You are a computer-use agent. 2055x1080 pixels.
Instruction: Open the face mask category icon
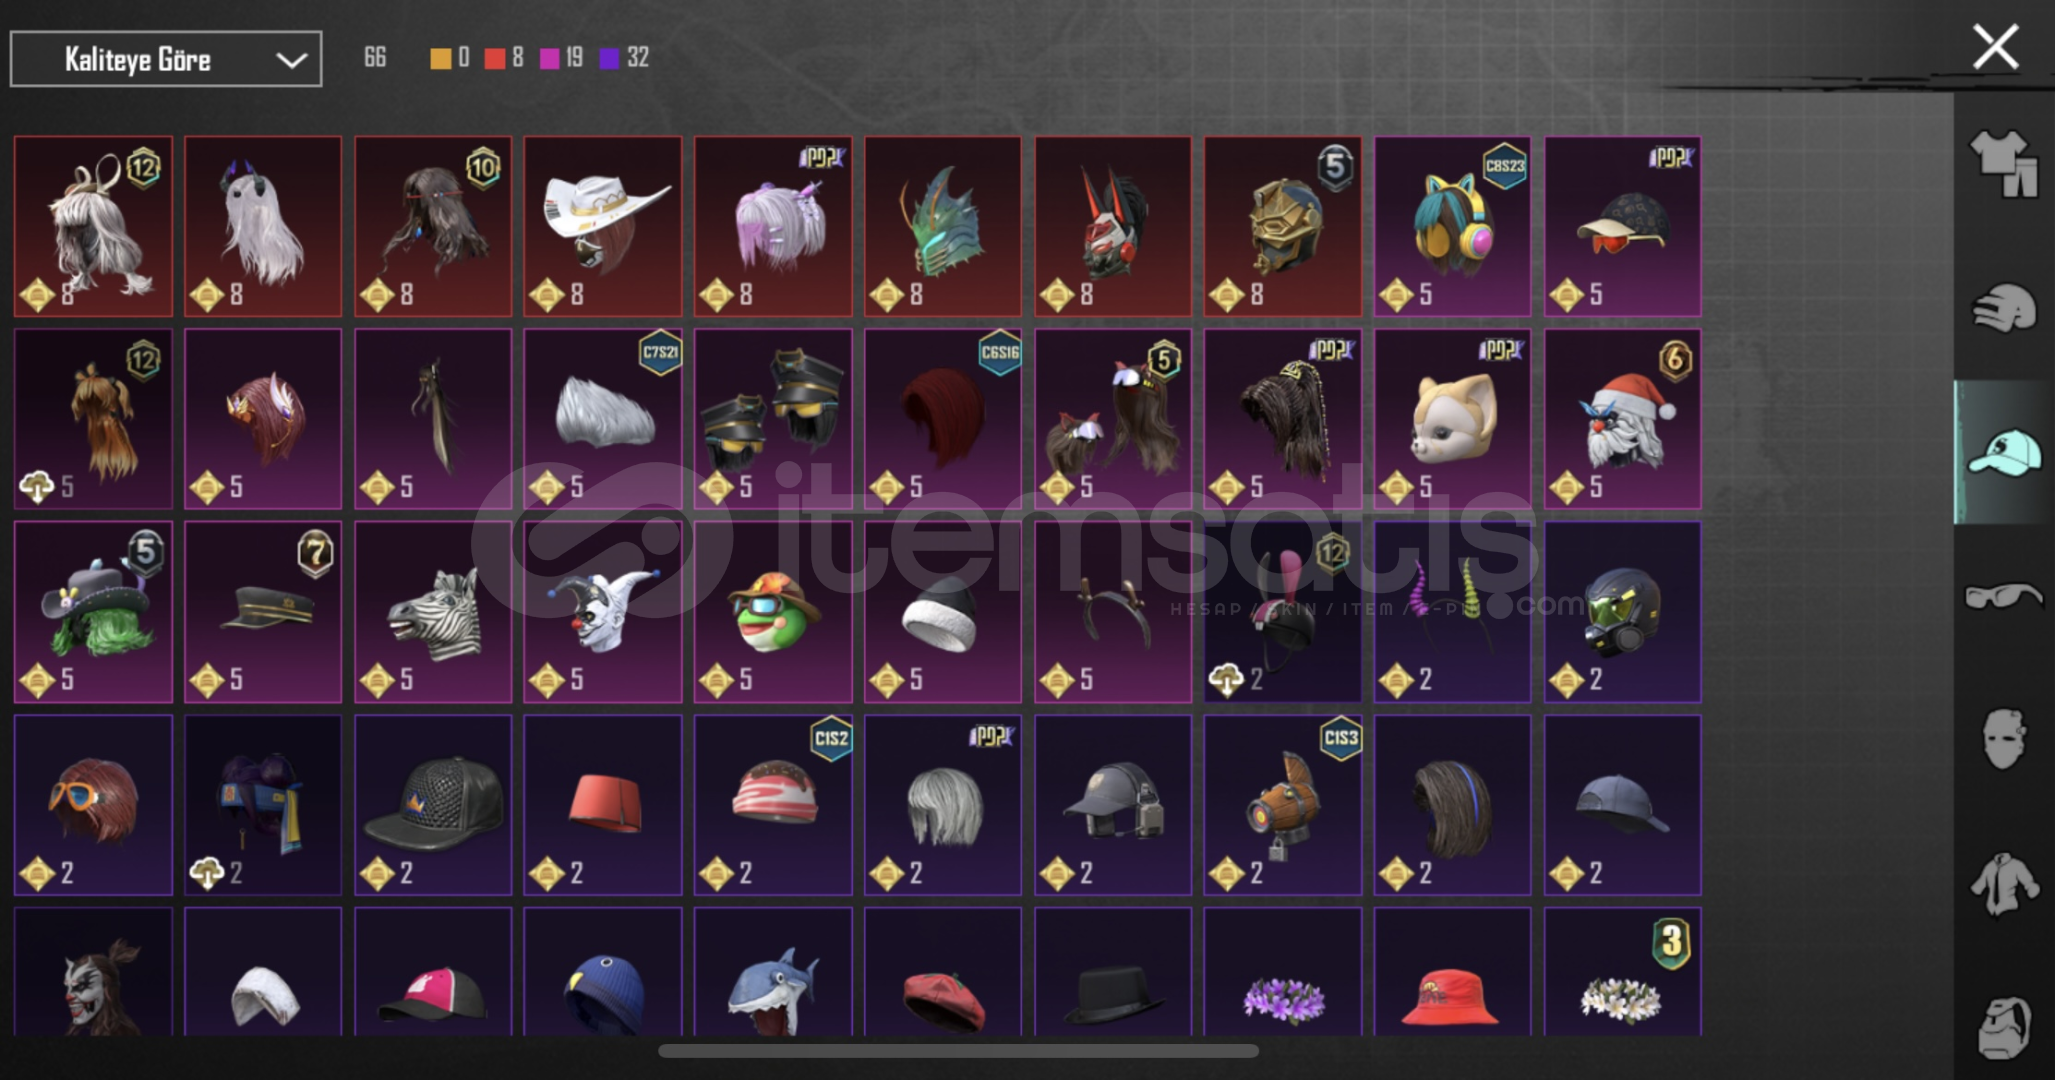(x=2005, y=740)
